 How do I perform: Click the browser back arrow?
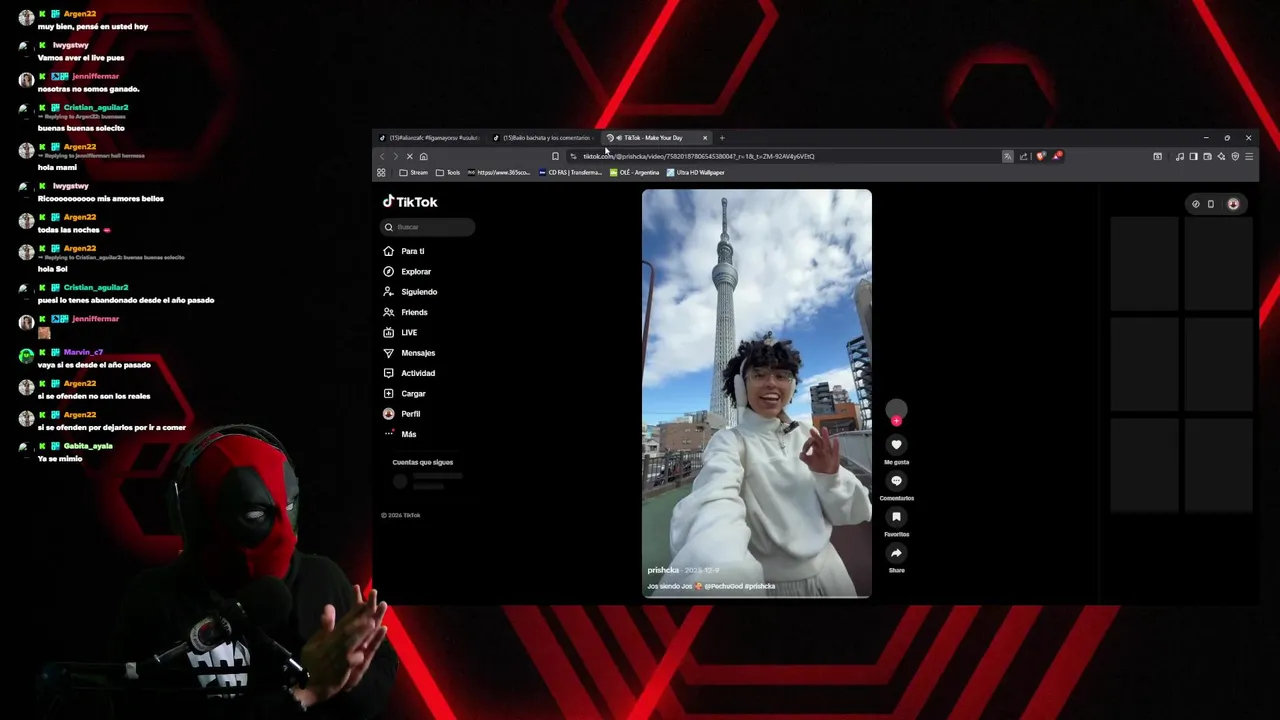pyautogui.click(x=382, y=156)
